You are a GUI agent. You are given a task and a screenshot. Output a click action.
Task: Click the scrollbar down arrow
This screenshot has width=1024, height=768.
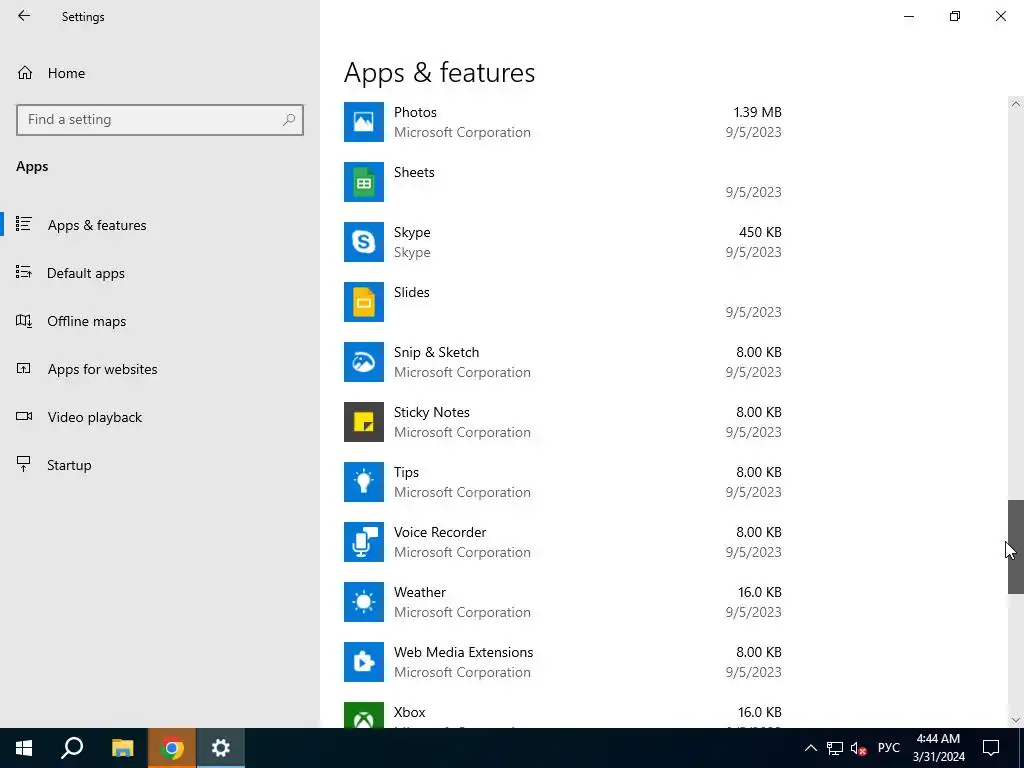coord(1016,720)
